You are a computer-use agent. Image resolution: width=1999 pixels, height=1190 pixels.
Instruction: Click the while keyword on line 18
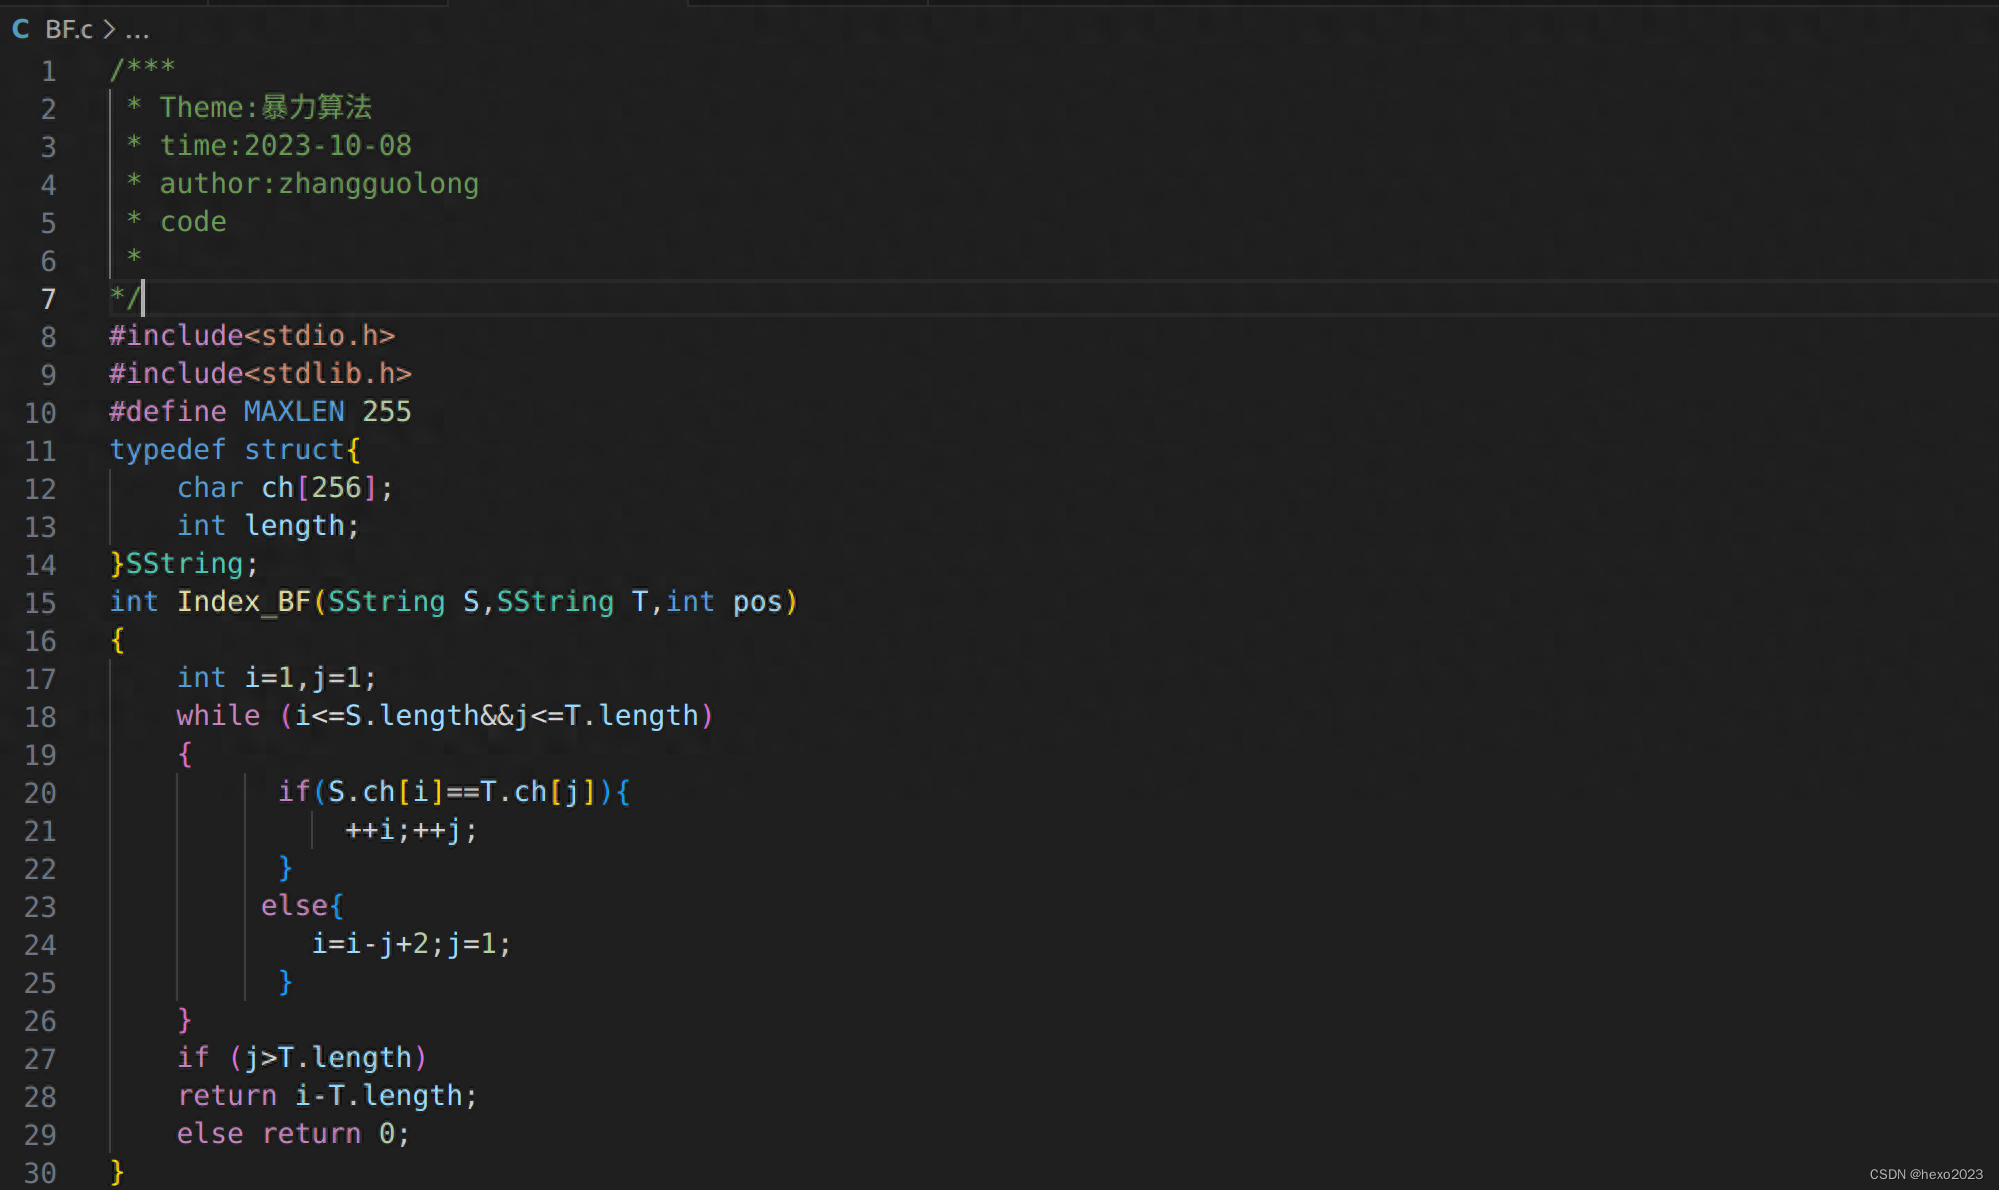click(x=218, y=716)
